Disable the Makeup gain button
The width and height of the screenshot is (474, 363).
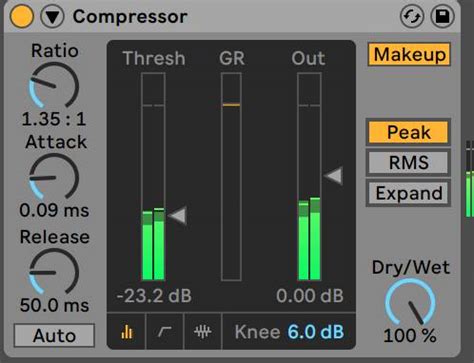[x=409, y=54]
